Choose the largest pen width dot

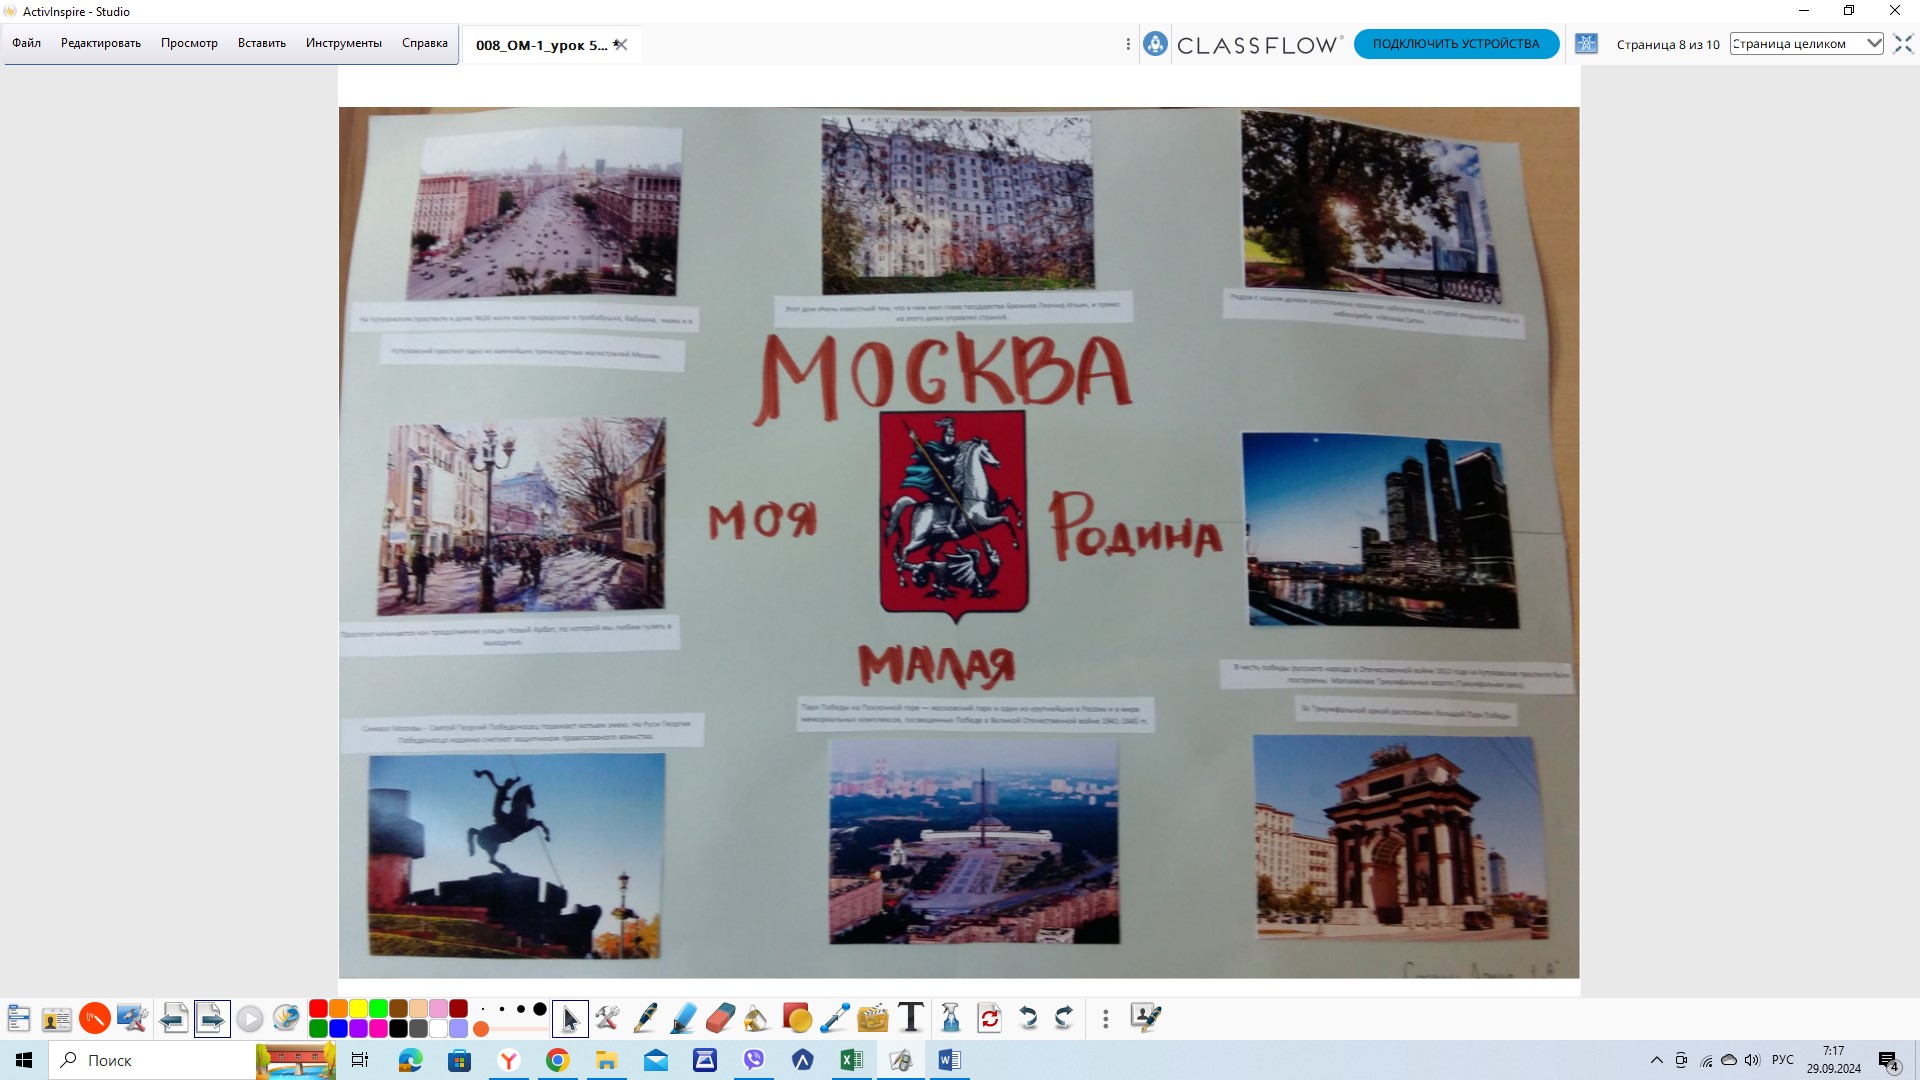[540, 1009]
